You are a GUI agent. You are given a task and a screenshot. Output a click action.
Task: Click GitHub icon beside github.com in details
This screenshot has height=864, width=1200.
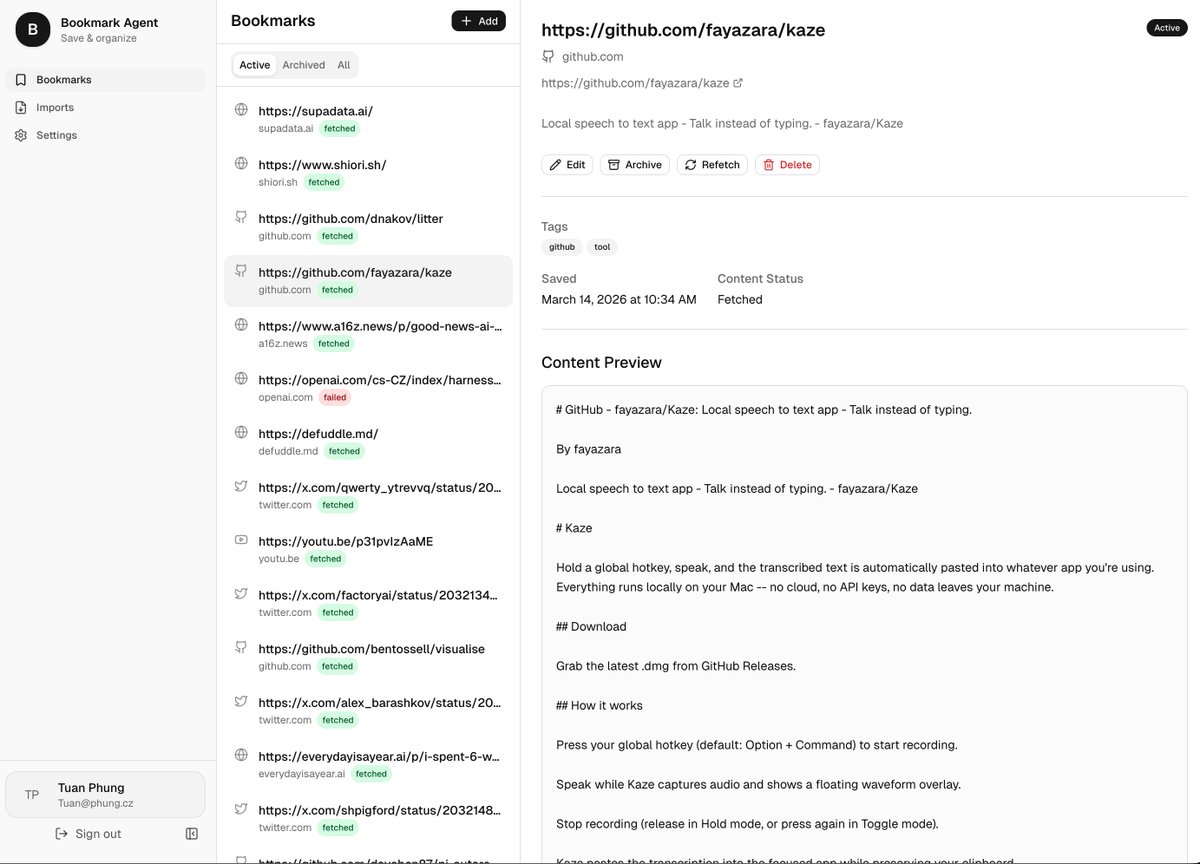548,57
